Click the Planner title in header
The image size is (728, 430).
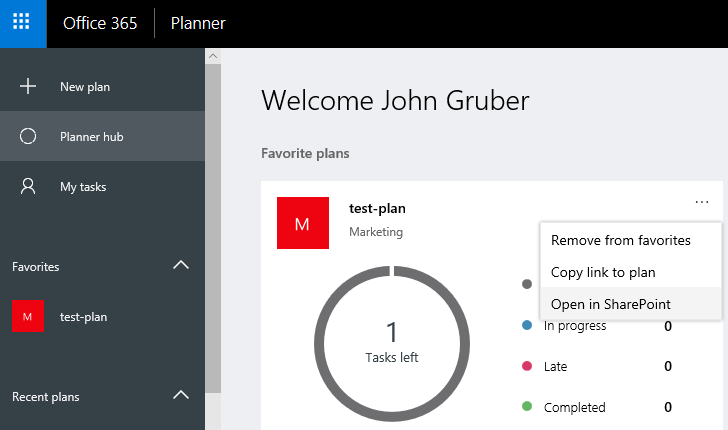198,23
